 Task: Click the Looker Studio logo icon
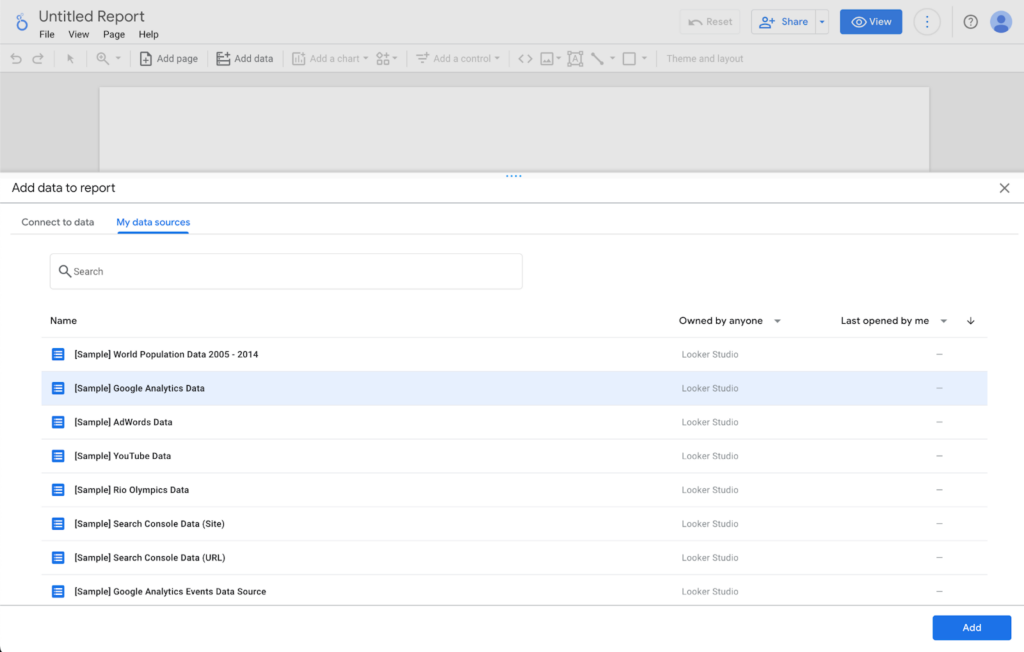(x=22, y=22)
